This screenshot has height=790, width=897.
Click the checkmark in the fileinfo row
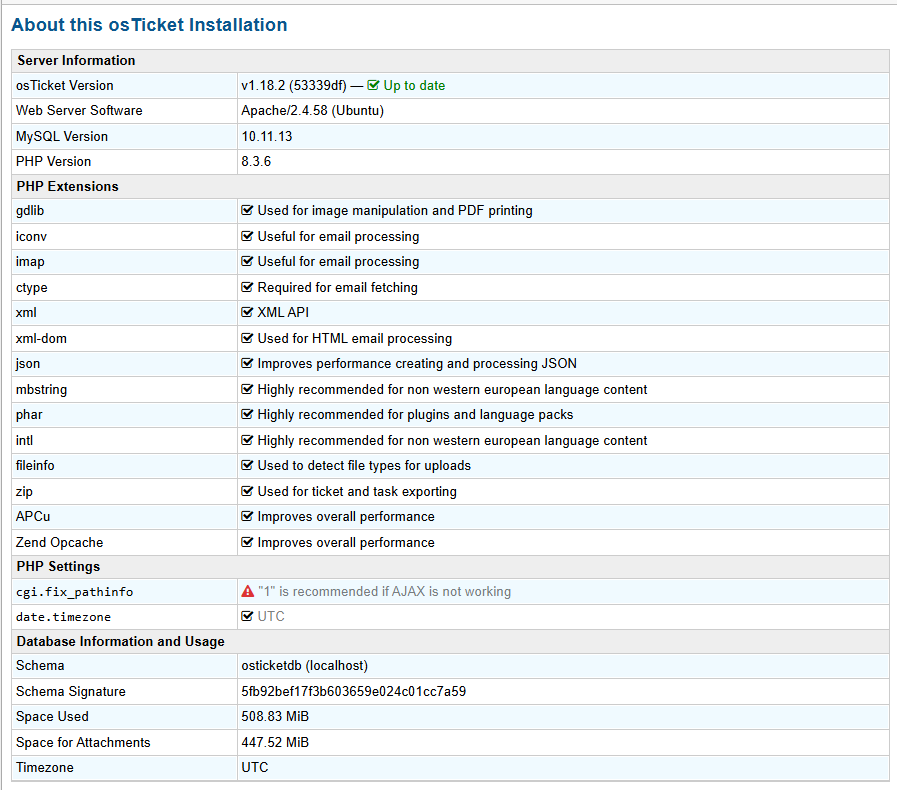(248, 465)
